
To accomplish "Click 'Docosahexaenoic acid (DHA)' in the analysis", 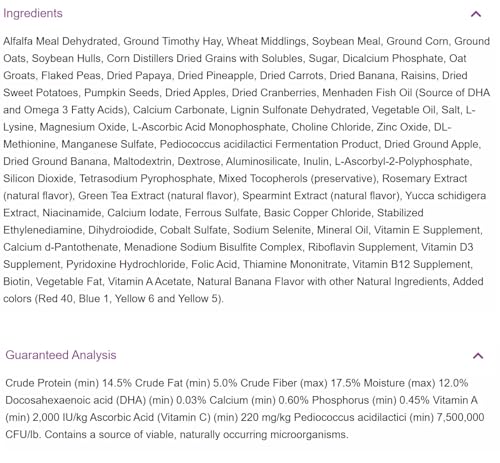I will pyautogui.click(x=76, y=400).
